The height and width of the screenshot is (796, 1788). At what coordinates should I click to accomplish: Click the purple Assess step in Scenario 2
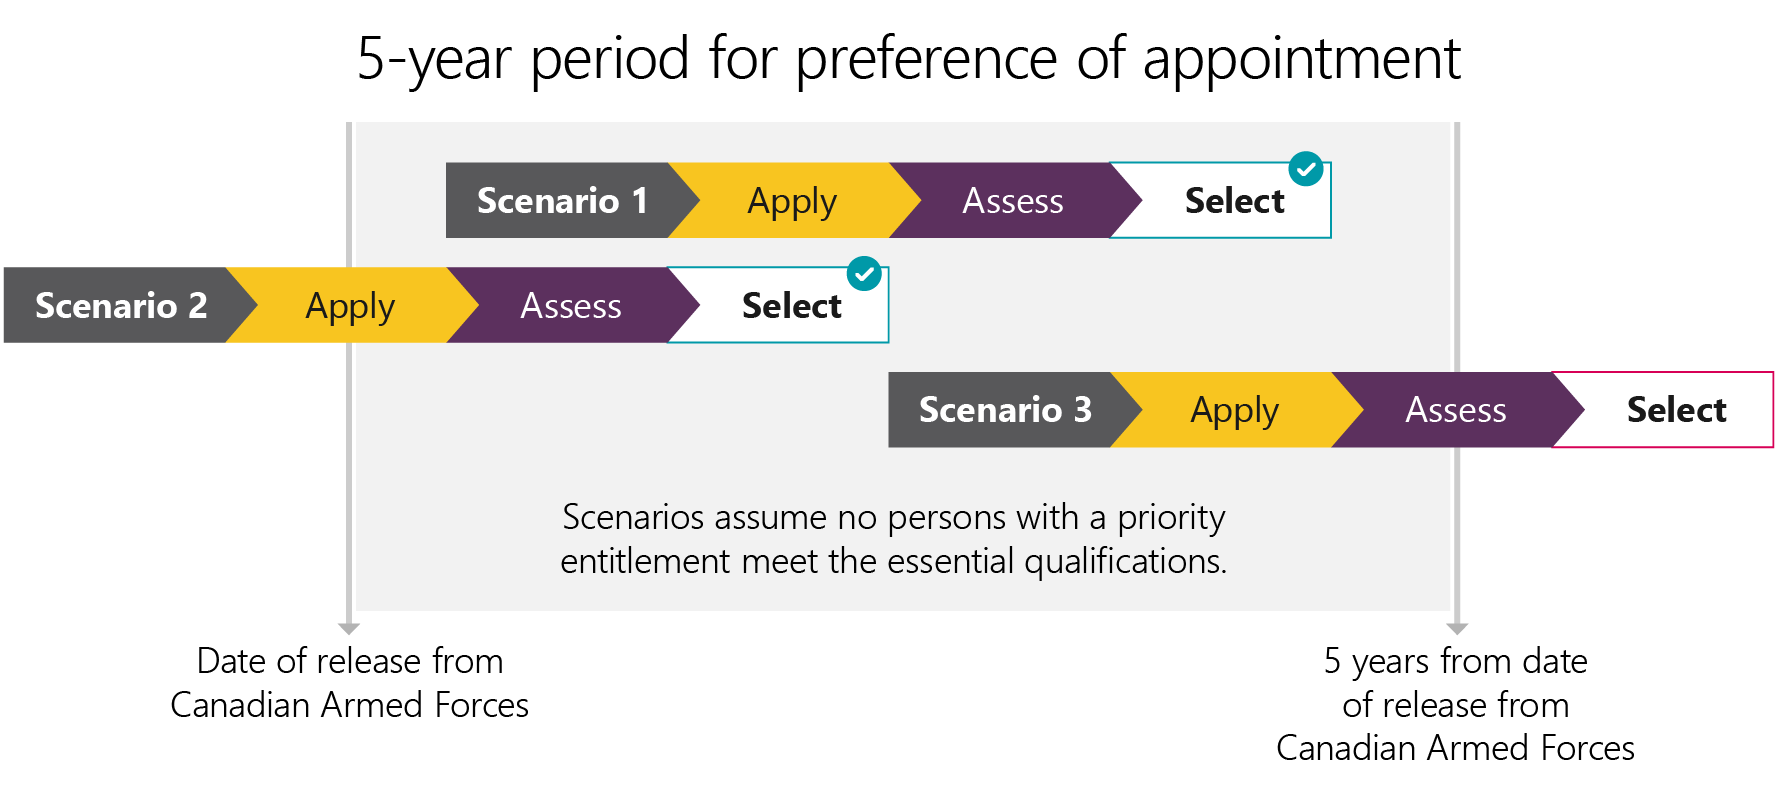point(570,305)
